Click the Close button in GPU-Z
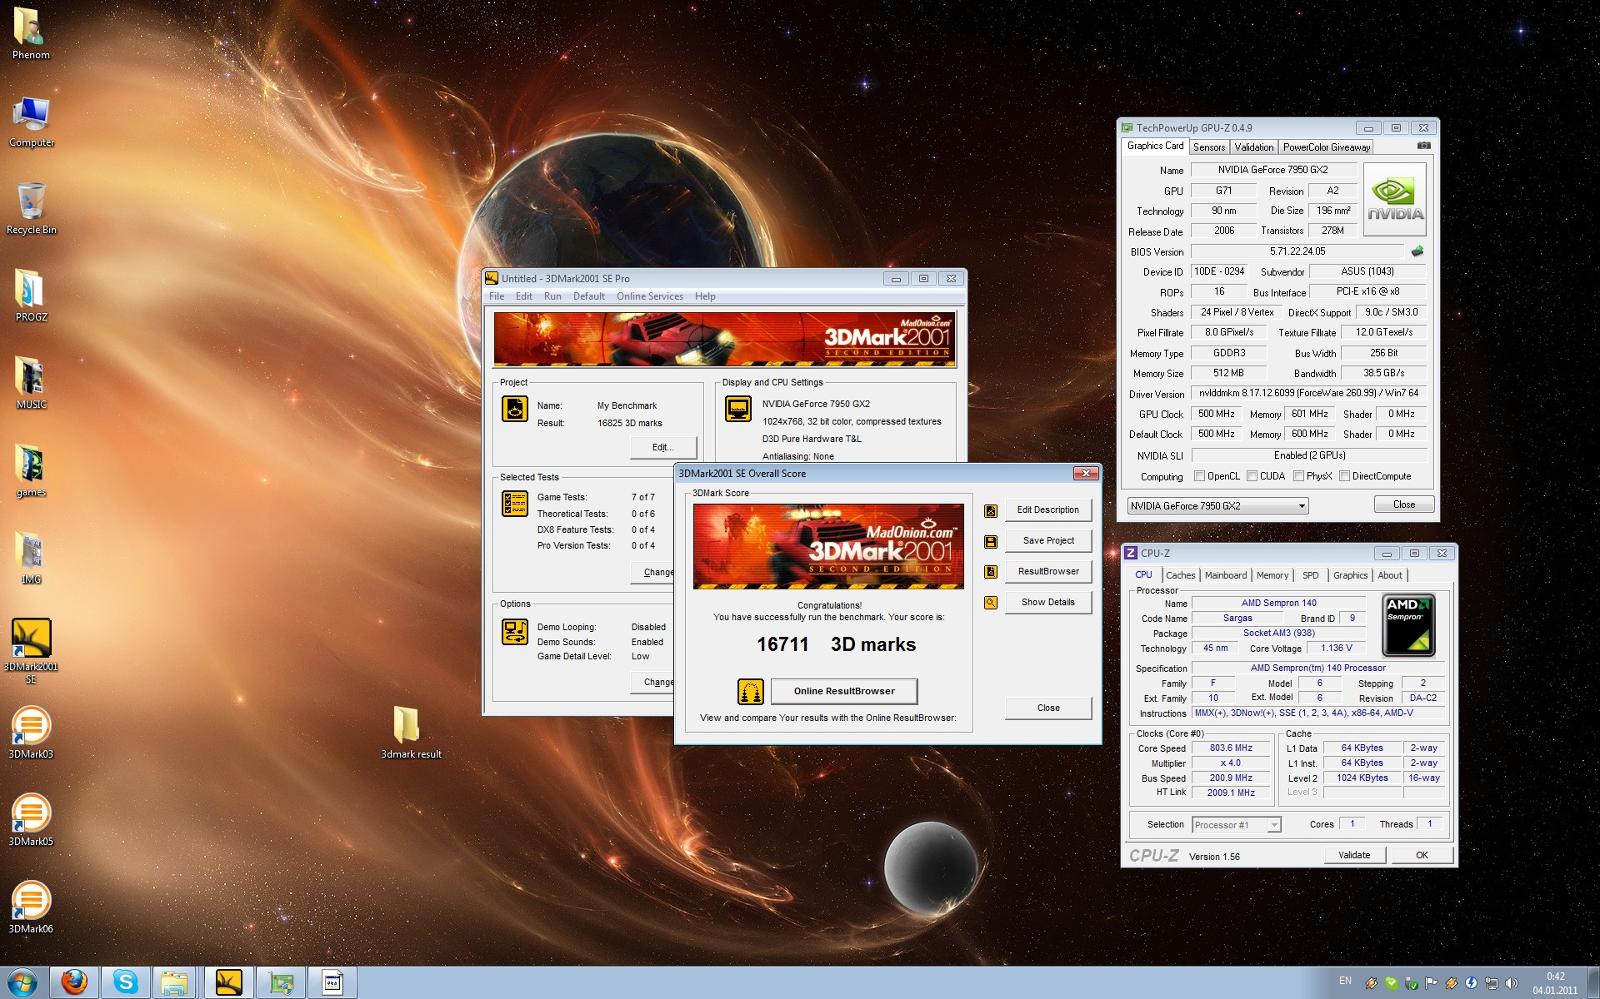 tap(1404, 505)
